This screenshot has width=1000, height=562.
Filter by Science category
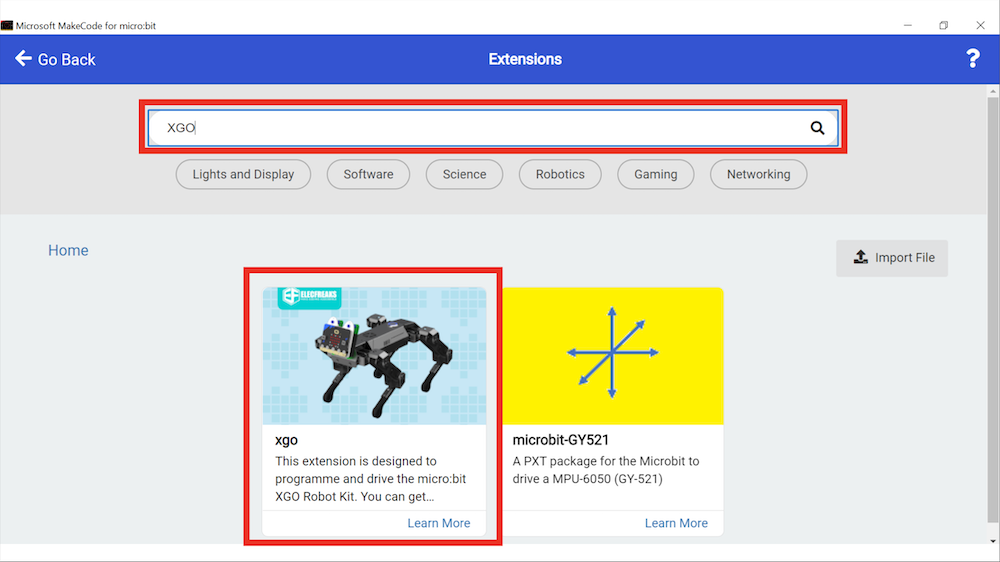464,174
